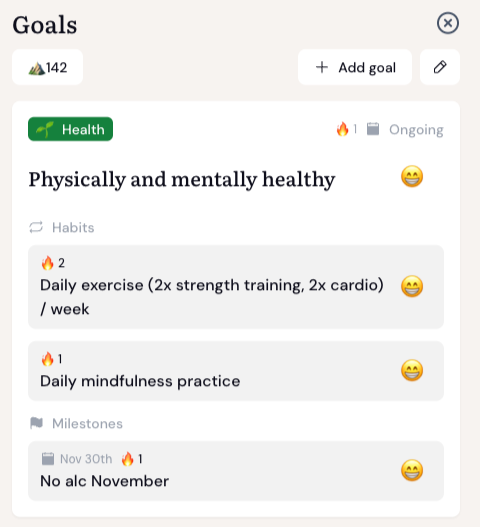This screenshot has height=527, width=480.
Task: Open the Daily mindfulness practice habit
Action: pos(236,371)
